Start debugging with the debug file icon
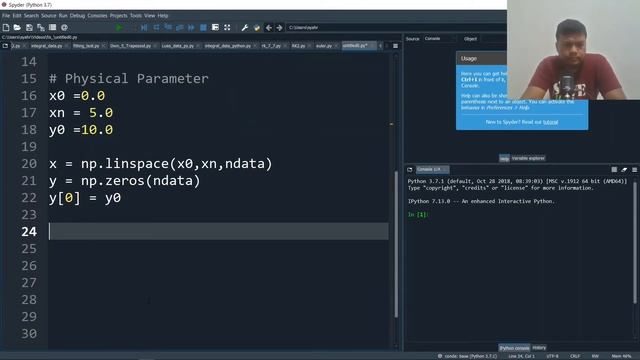The width and height of the screenshot is (640, 360). (x=144, y=28)
